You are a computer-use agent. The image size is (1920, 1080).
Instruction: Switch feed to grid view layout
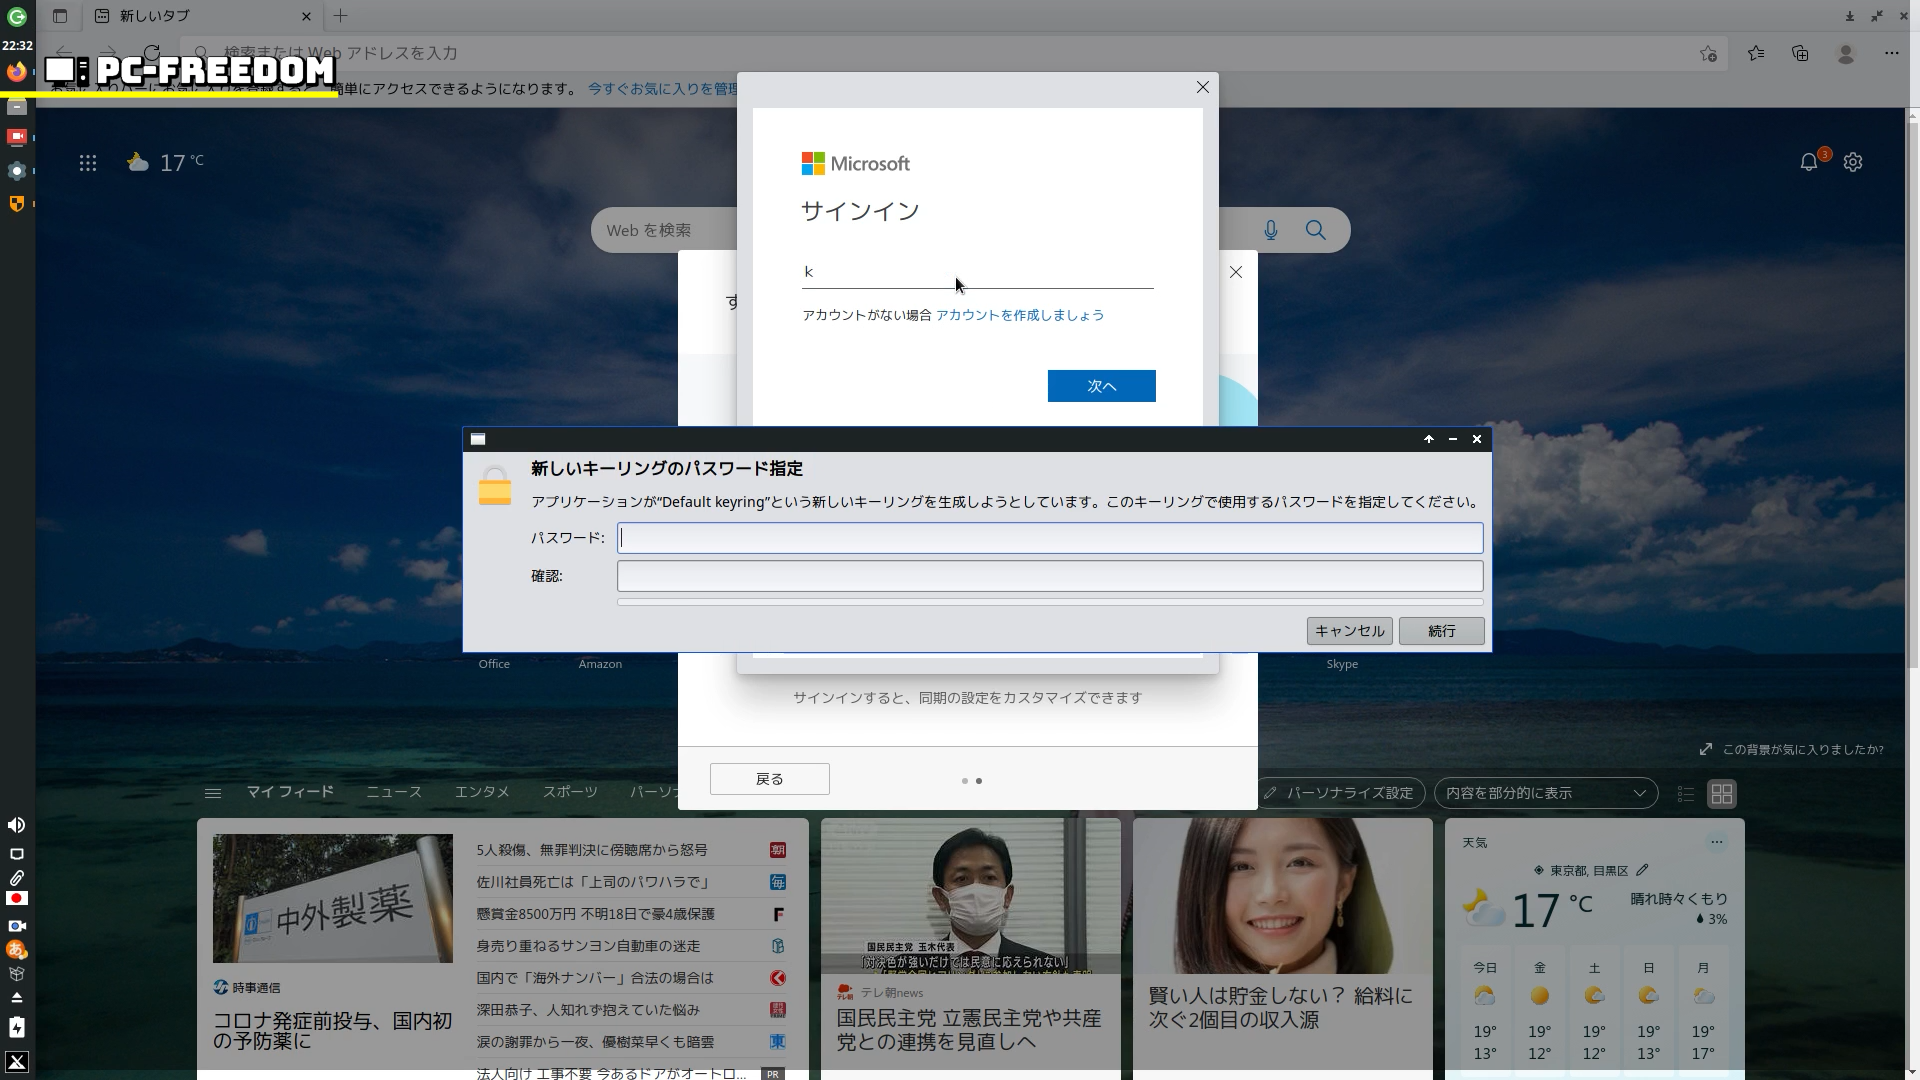click(x=1721, y=794)
